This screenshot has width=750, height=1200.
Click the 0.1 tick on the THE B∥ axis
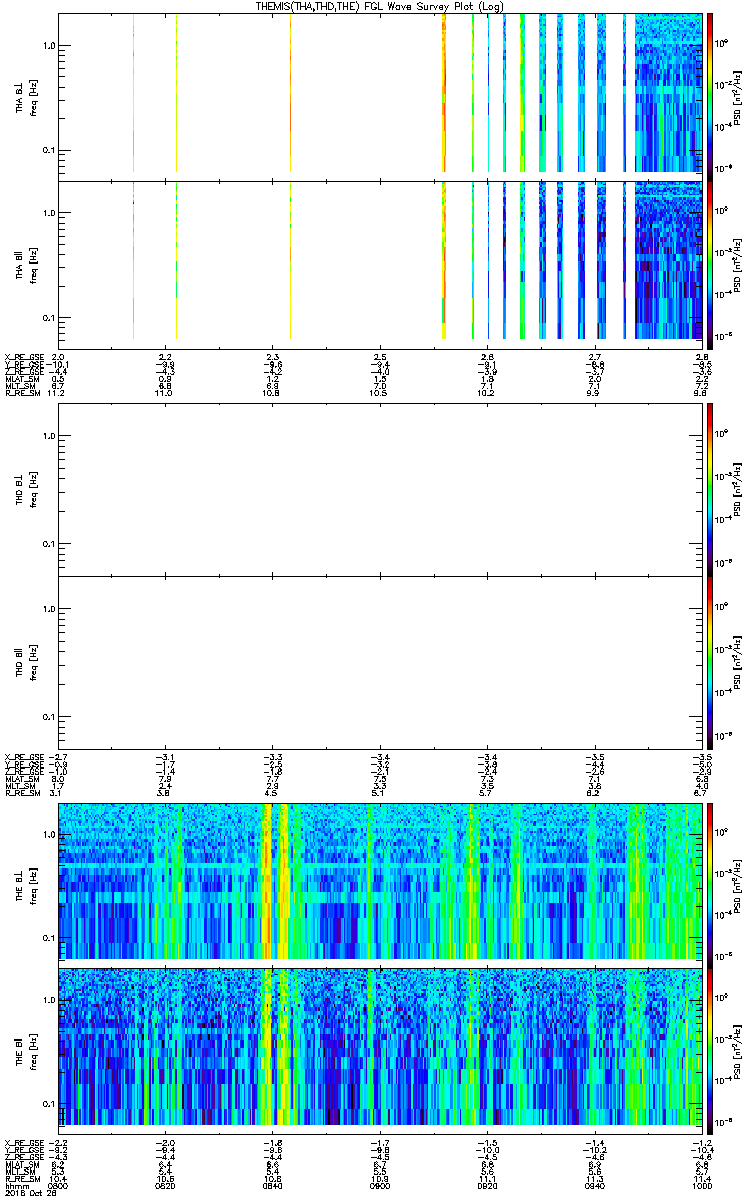(x=49, y=1103)
